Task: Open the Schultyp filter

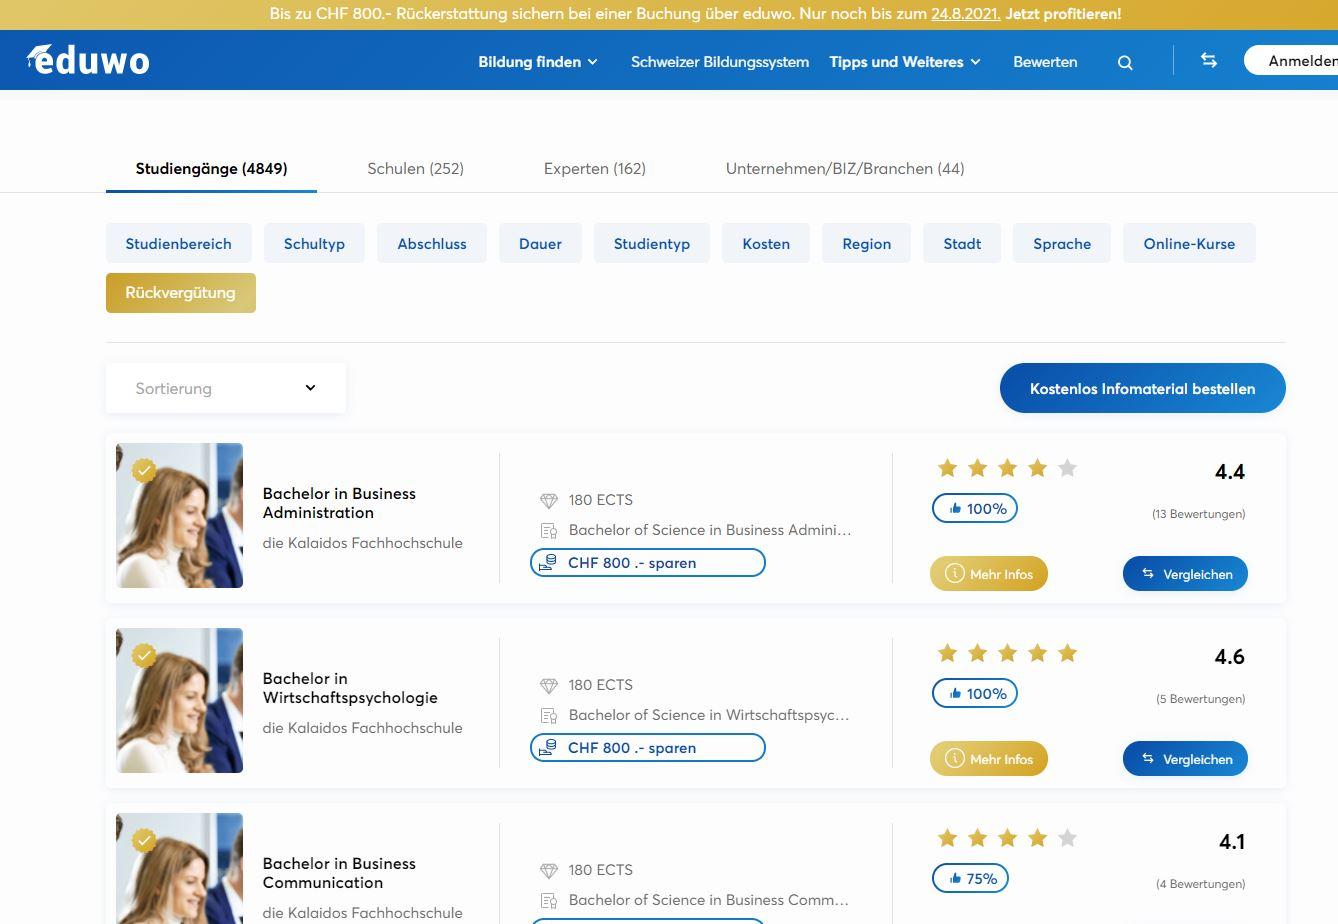Action: pos(314,243)
